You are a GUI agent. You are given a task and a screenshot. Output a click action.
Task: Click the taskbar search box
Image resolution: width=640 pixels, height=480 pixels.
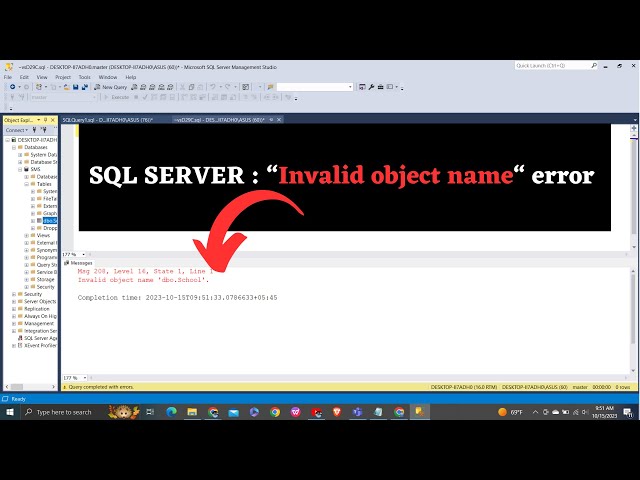pos(64,412)
